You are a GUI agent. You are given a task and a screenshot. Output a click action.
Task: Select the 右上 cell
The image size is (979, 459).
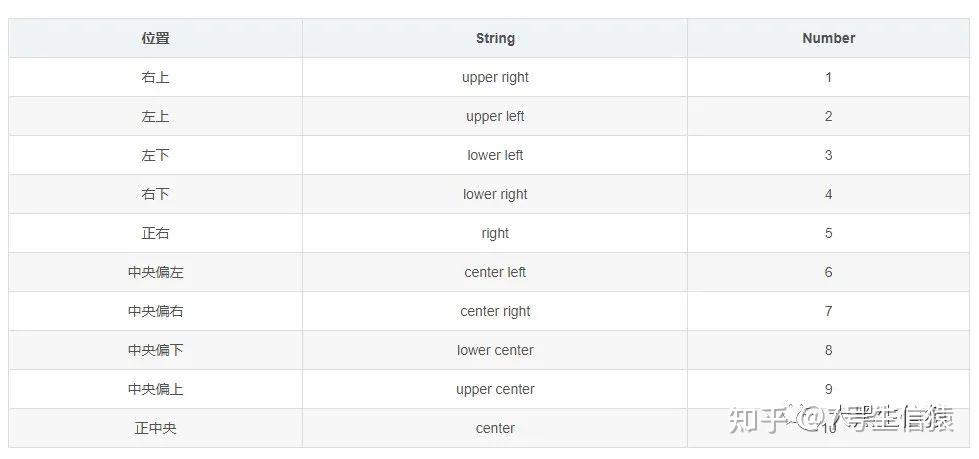point(155,77)
